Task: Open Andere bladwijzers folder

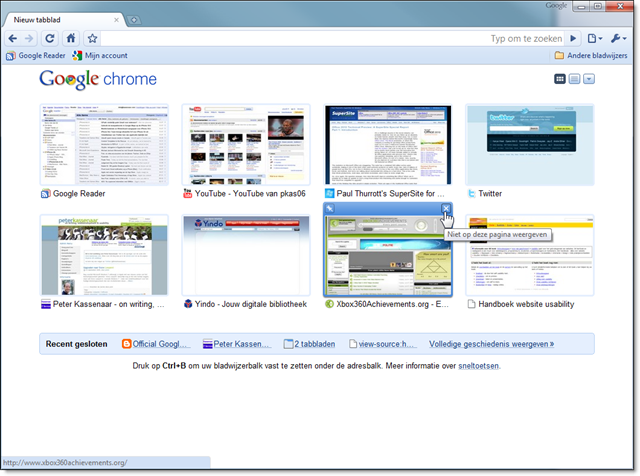Action: click(591, 56)
